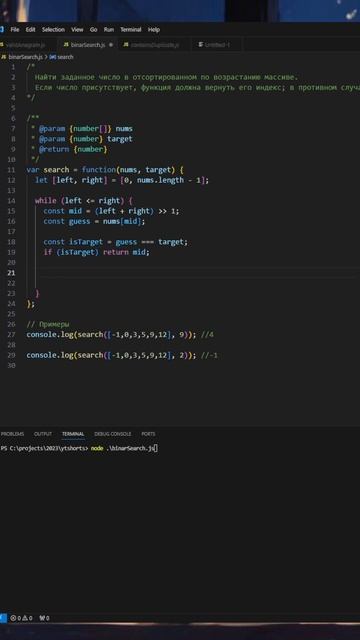The height and width of the screenshot is (640, 360).
Task: Click the 'if (isTarget) return mid' line
Action: pos(97,252)
